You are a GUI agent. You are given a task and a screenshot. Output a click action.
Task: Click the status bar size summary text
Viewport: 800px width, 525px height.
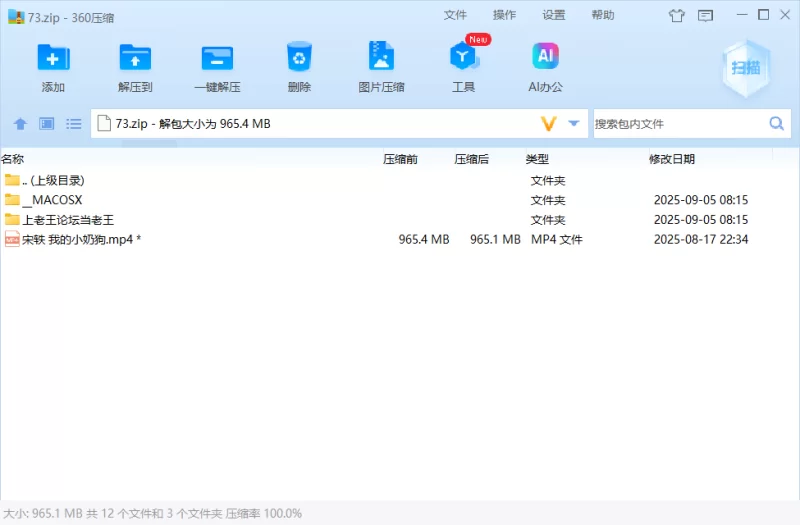click(x=153, y=513)
